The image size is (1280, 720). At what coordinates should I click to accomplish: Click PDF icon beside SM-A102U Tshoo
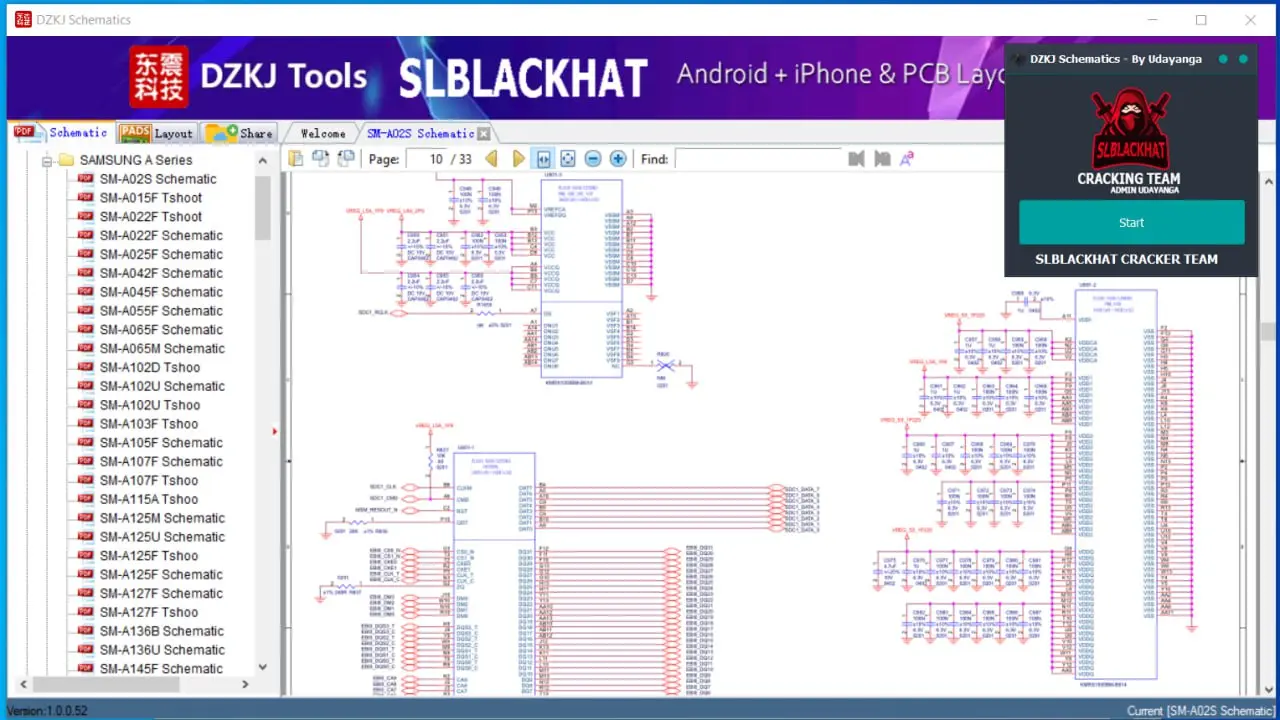(x=85, y=405)
